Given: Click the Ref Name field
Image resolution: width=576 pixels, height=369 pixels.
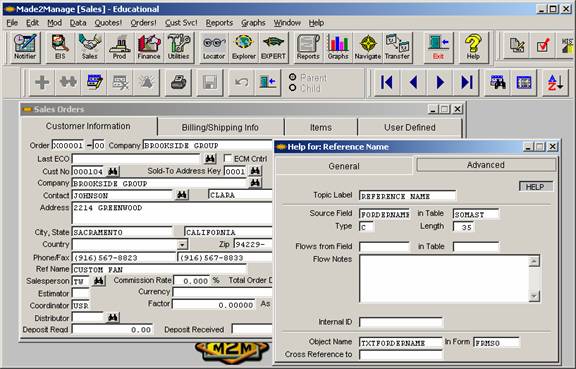Looking at the screenshot, I should [159, 269].
